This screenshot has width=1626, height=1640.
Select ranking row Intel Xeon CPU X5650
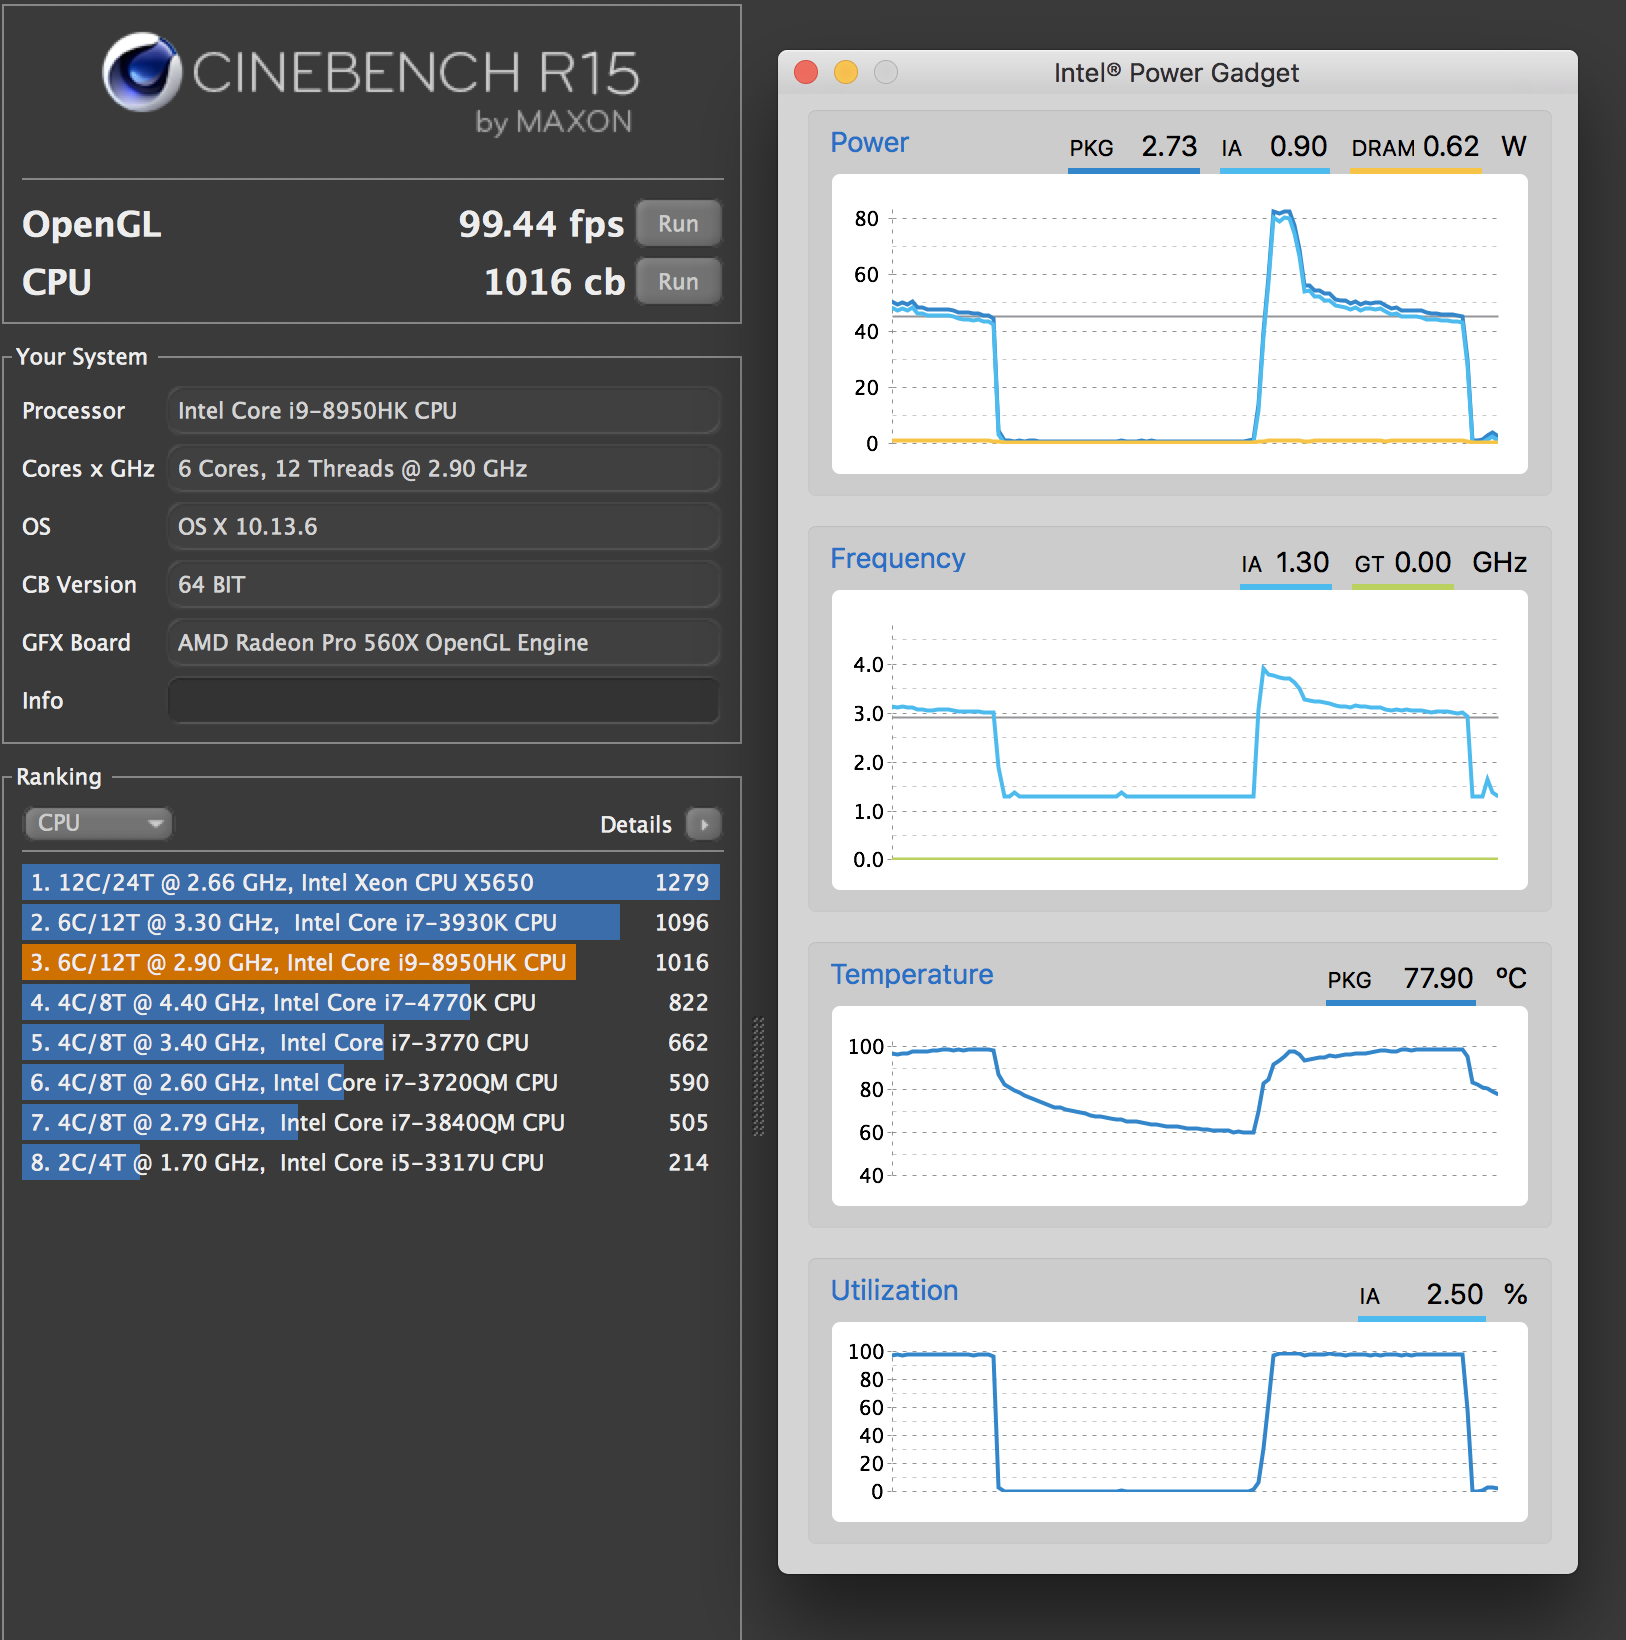pyautogui.click(x=370, y=882)
